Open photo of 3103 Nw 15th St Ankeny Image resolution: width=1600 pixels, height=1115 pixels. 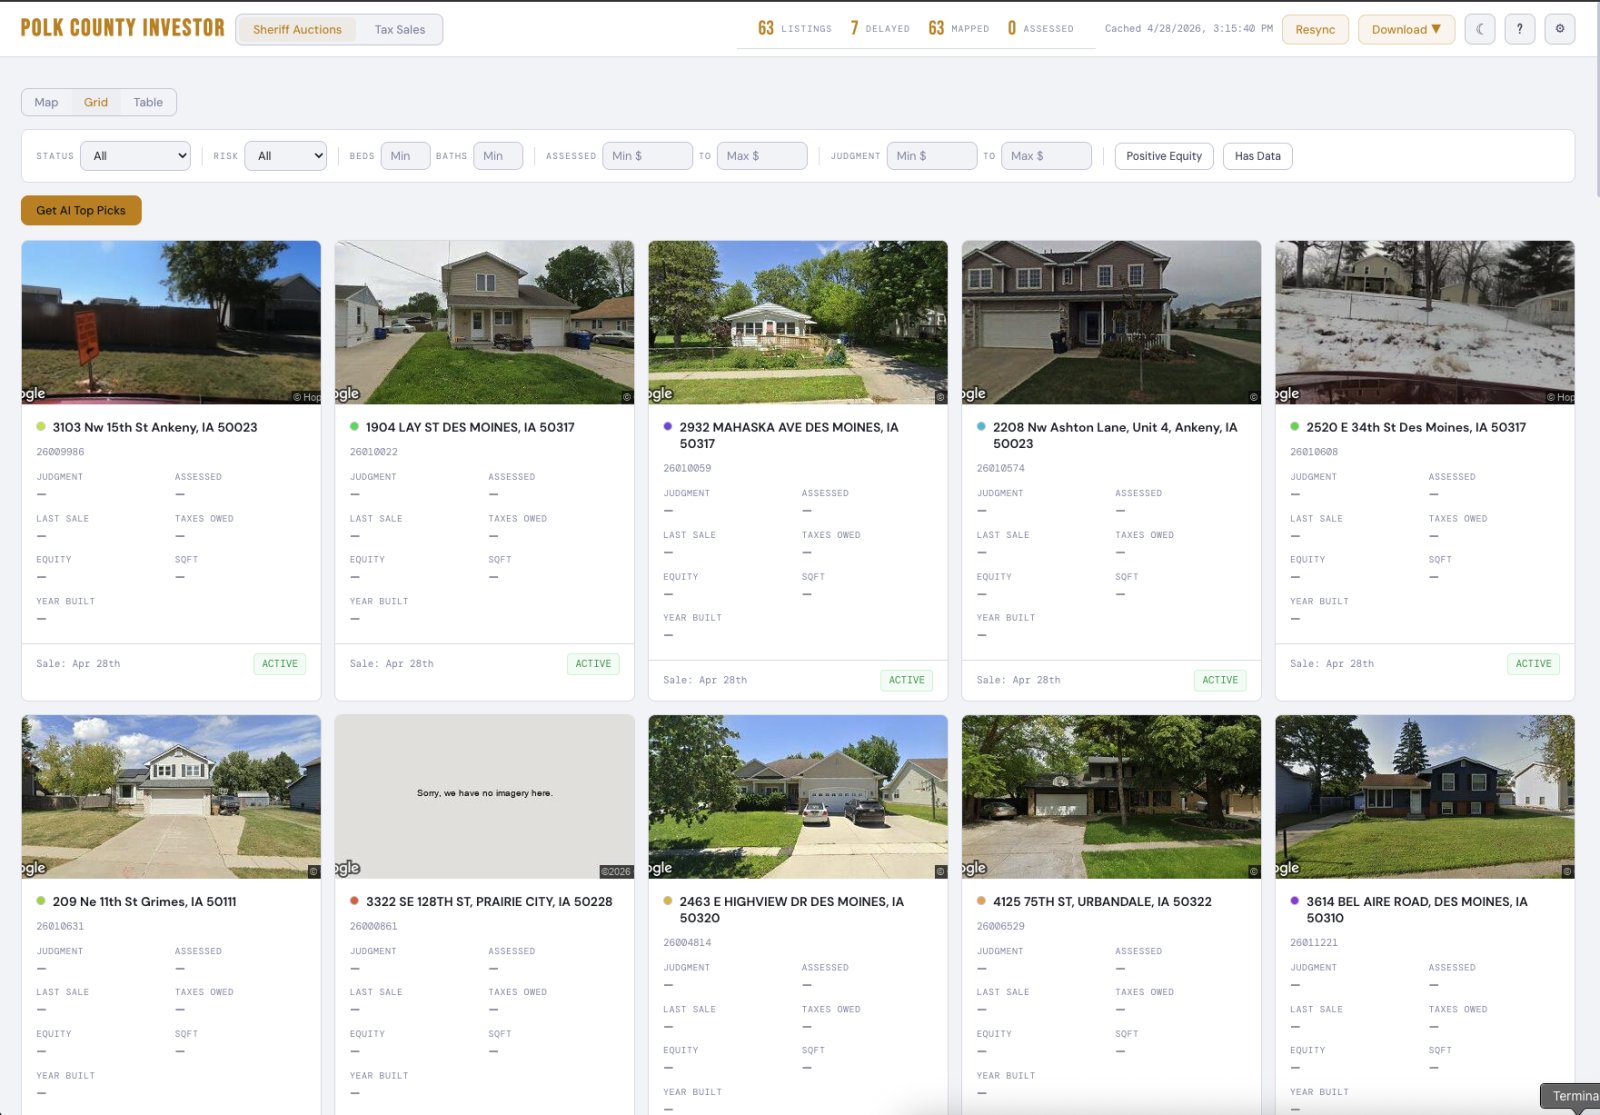(x=171, y=322)
